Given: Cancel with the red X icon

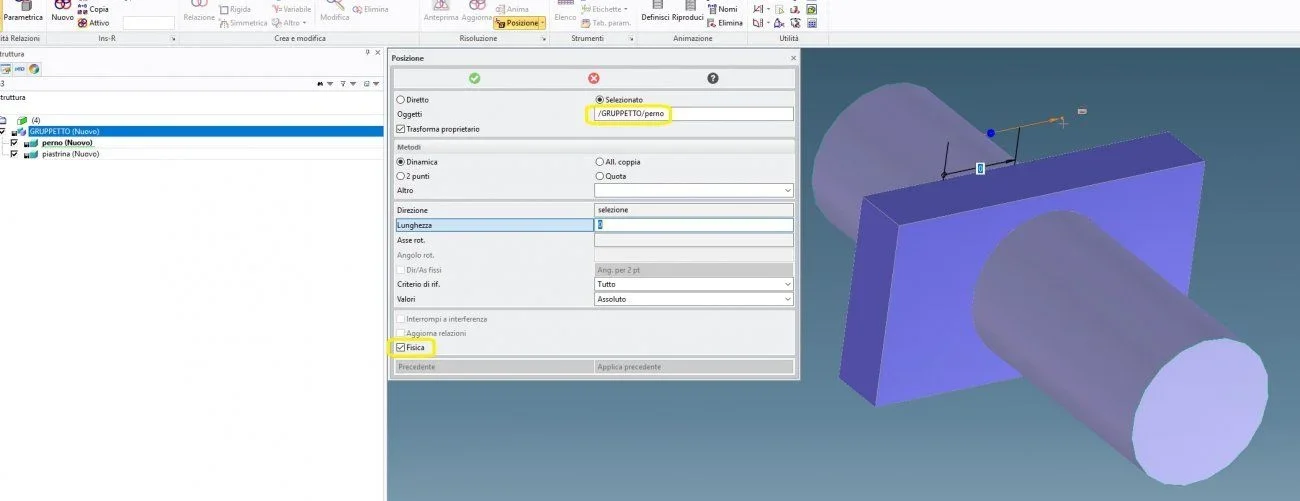Looking at the screenshot, I should pyautogui.click(x=593, y=78).
